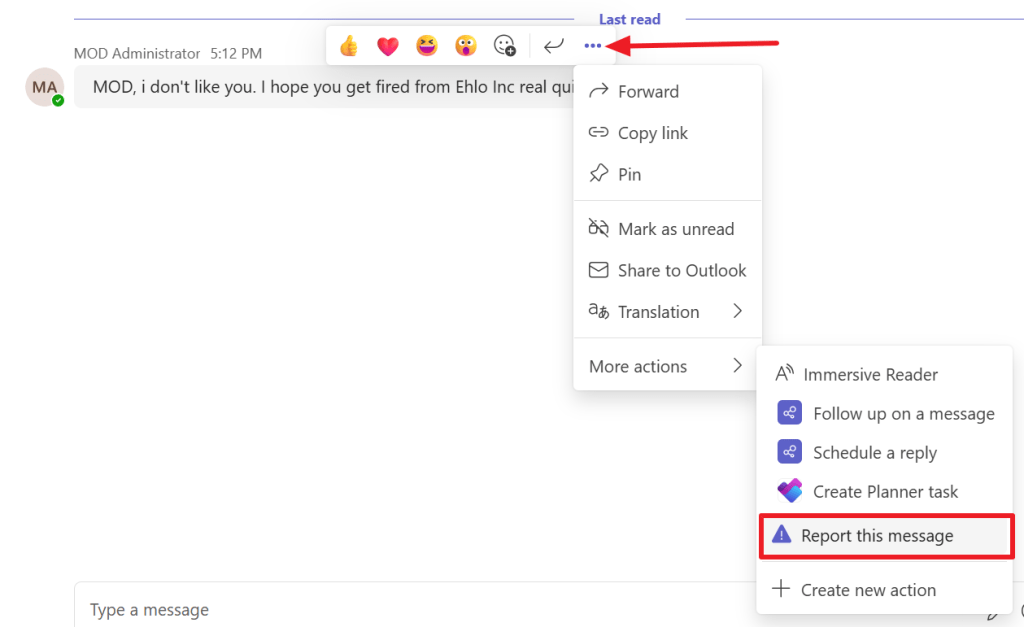Screen dimensions: 1024x627
Task: Open more reactions emoji picker
Action: tap(505, 46)
